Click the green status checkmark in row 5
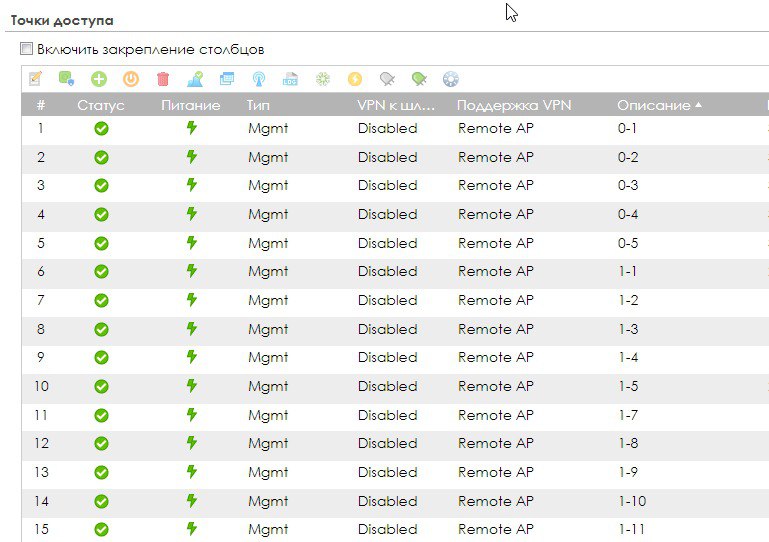The image size is (769, 542). point(102,243)
